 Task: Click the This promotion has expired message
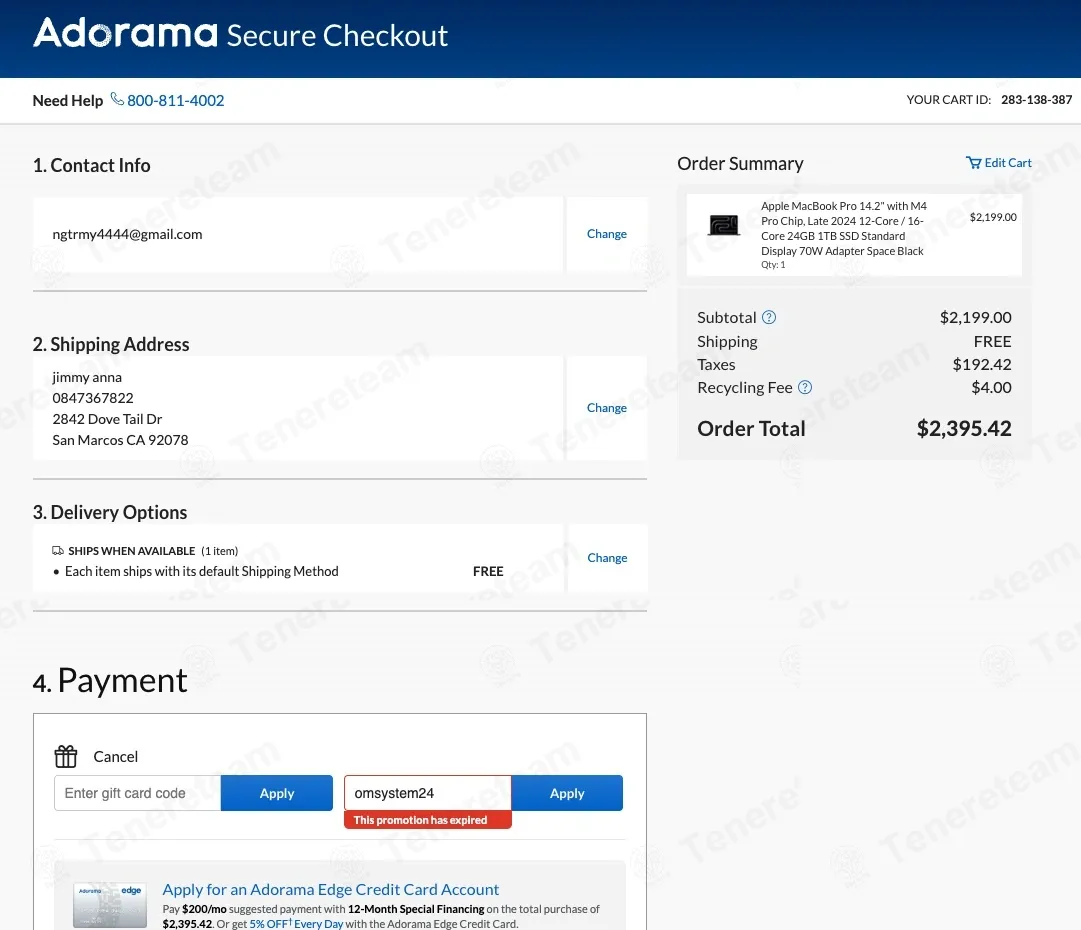[427, 820]
